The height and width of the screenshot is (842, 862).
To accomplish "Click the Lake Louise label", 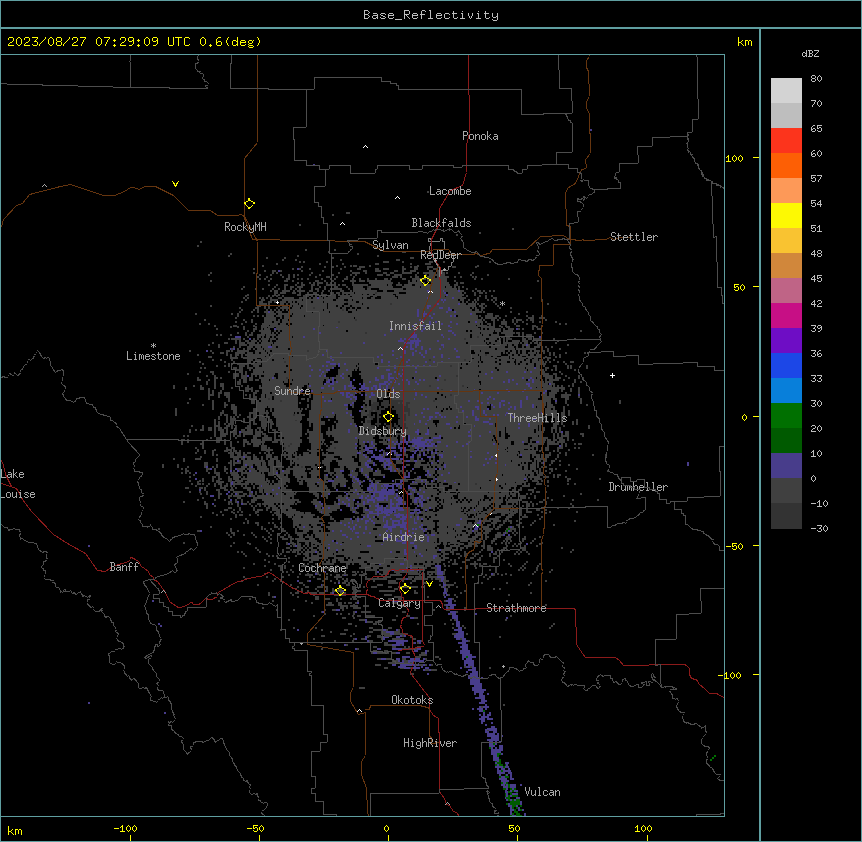I will (x=18, y=484).
